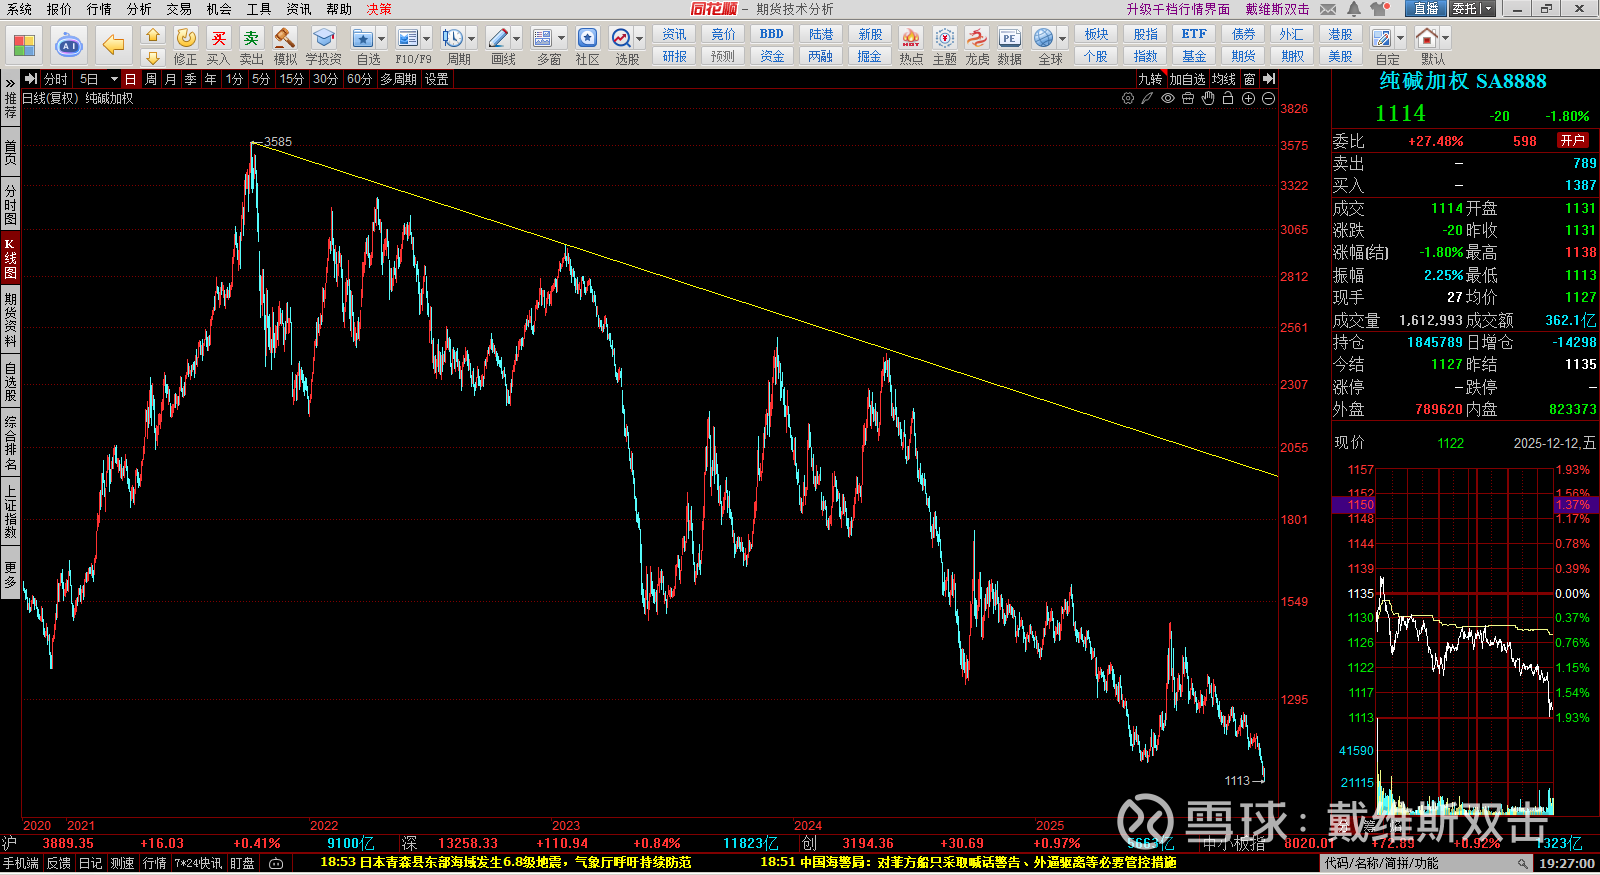
Task: Click the 修正 refresh icon
Action: [x=186, y=38]
